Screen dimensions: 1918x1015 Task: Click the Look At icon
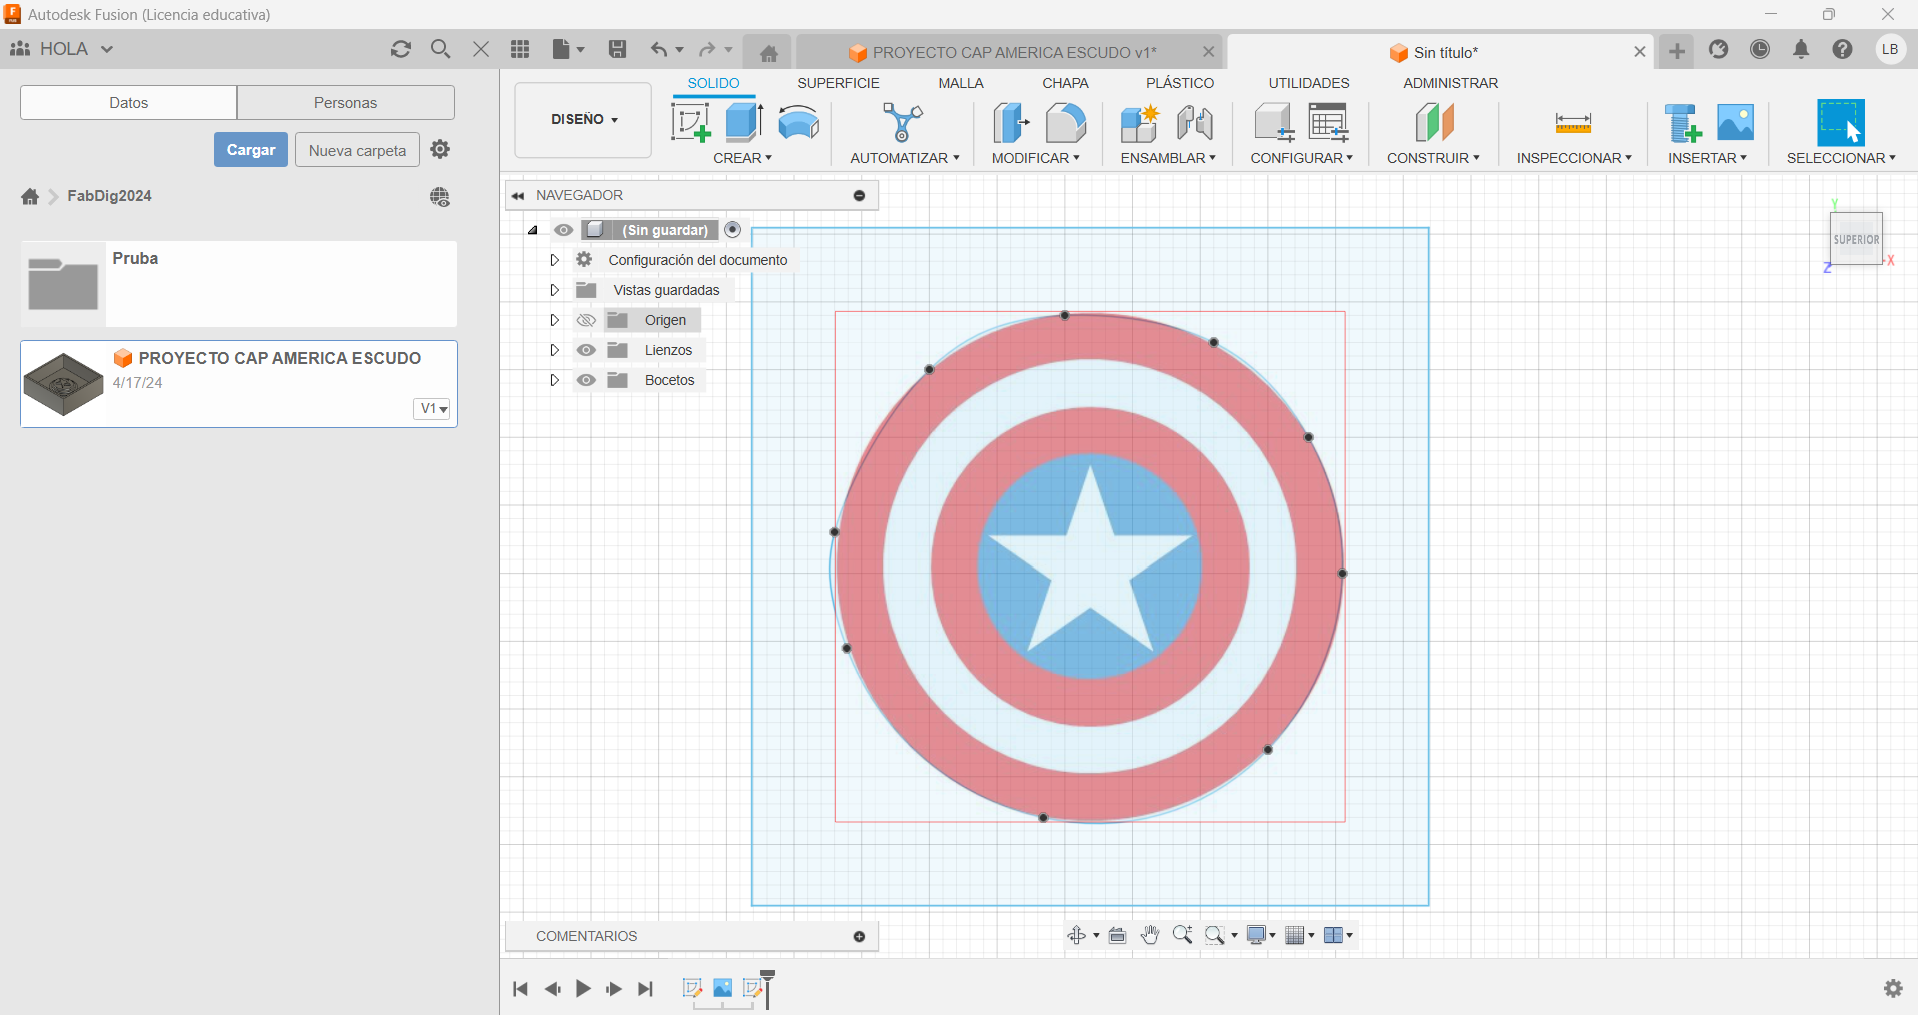click(x=1118, y=935)
